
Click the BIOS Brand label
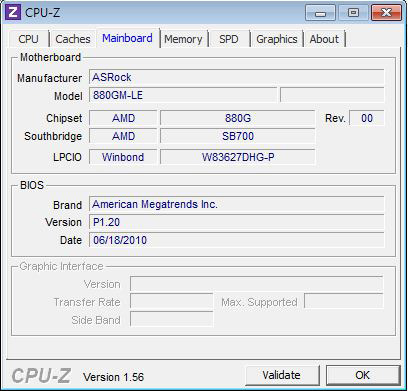point(67,205)
